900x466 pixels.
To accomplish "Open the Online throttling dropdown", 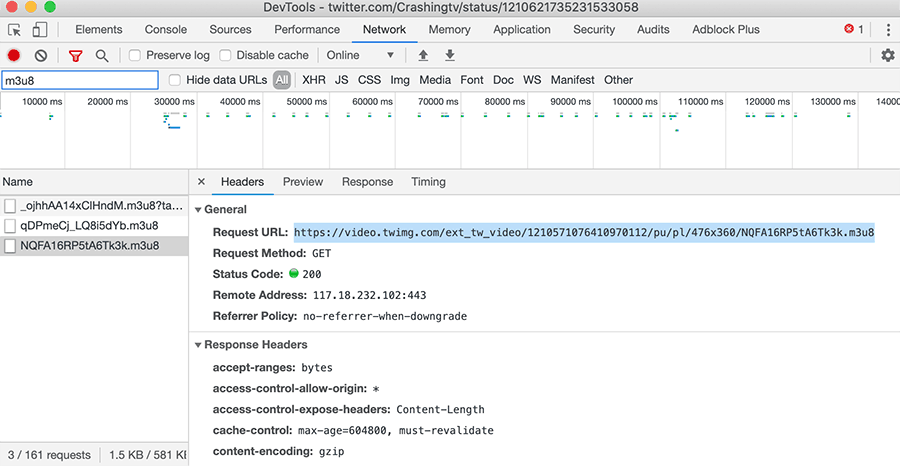I will (x=360, y=56).
